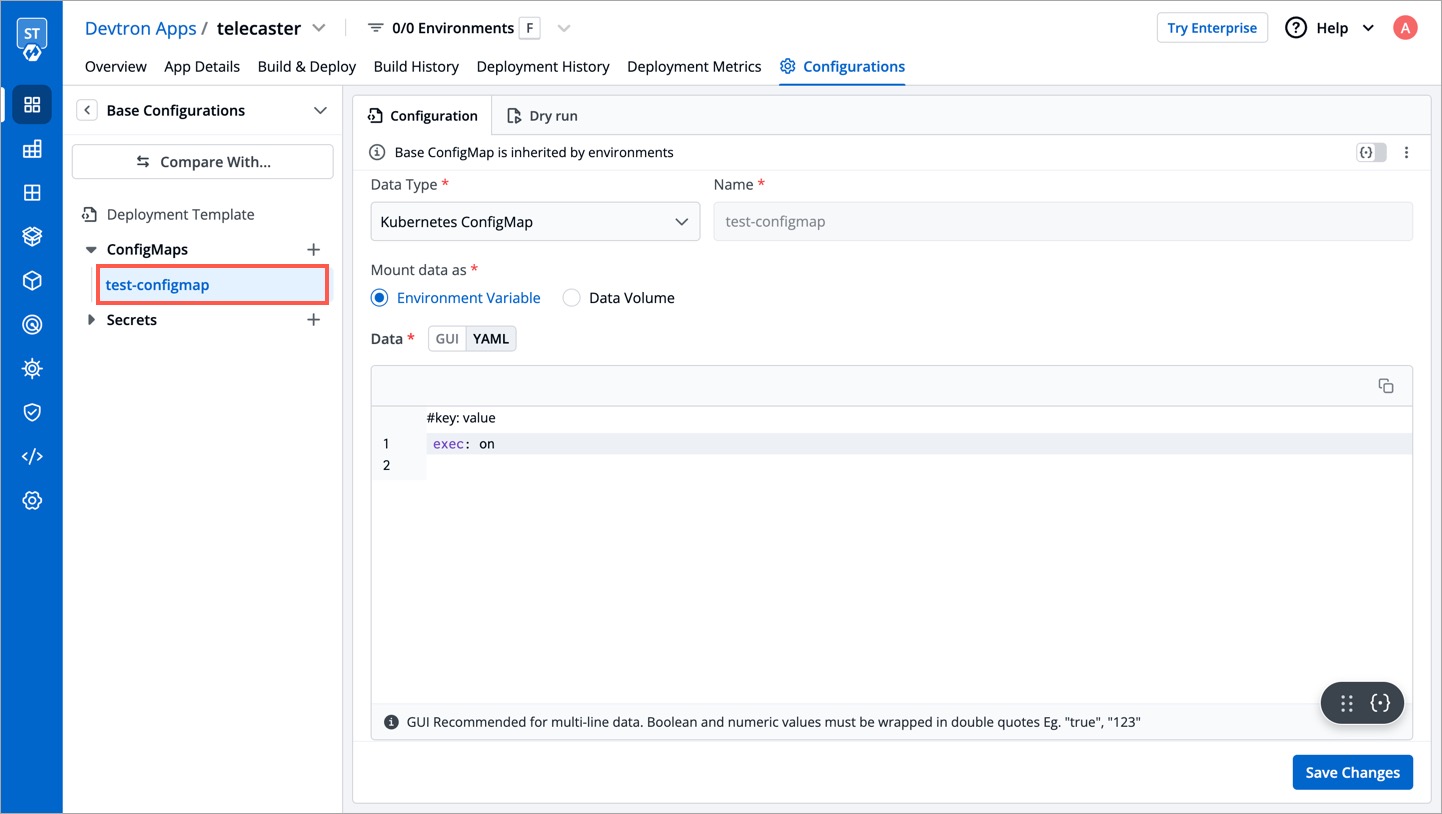
Task: Switch to the Dry run tab
Action: point(542,116)
